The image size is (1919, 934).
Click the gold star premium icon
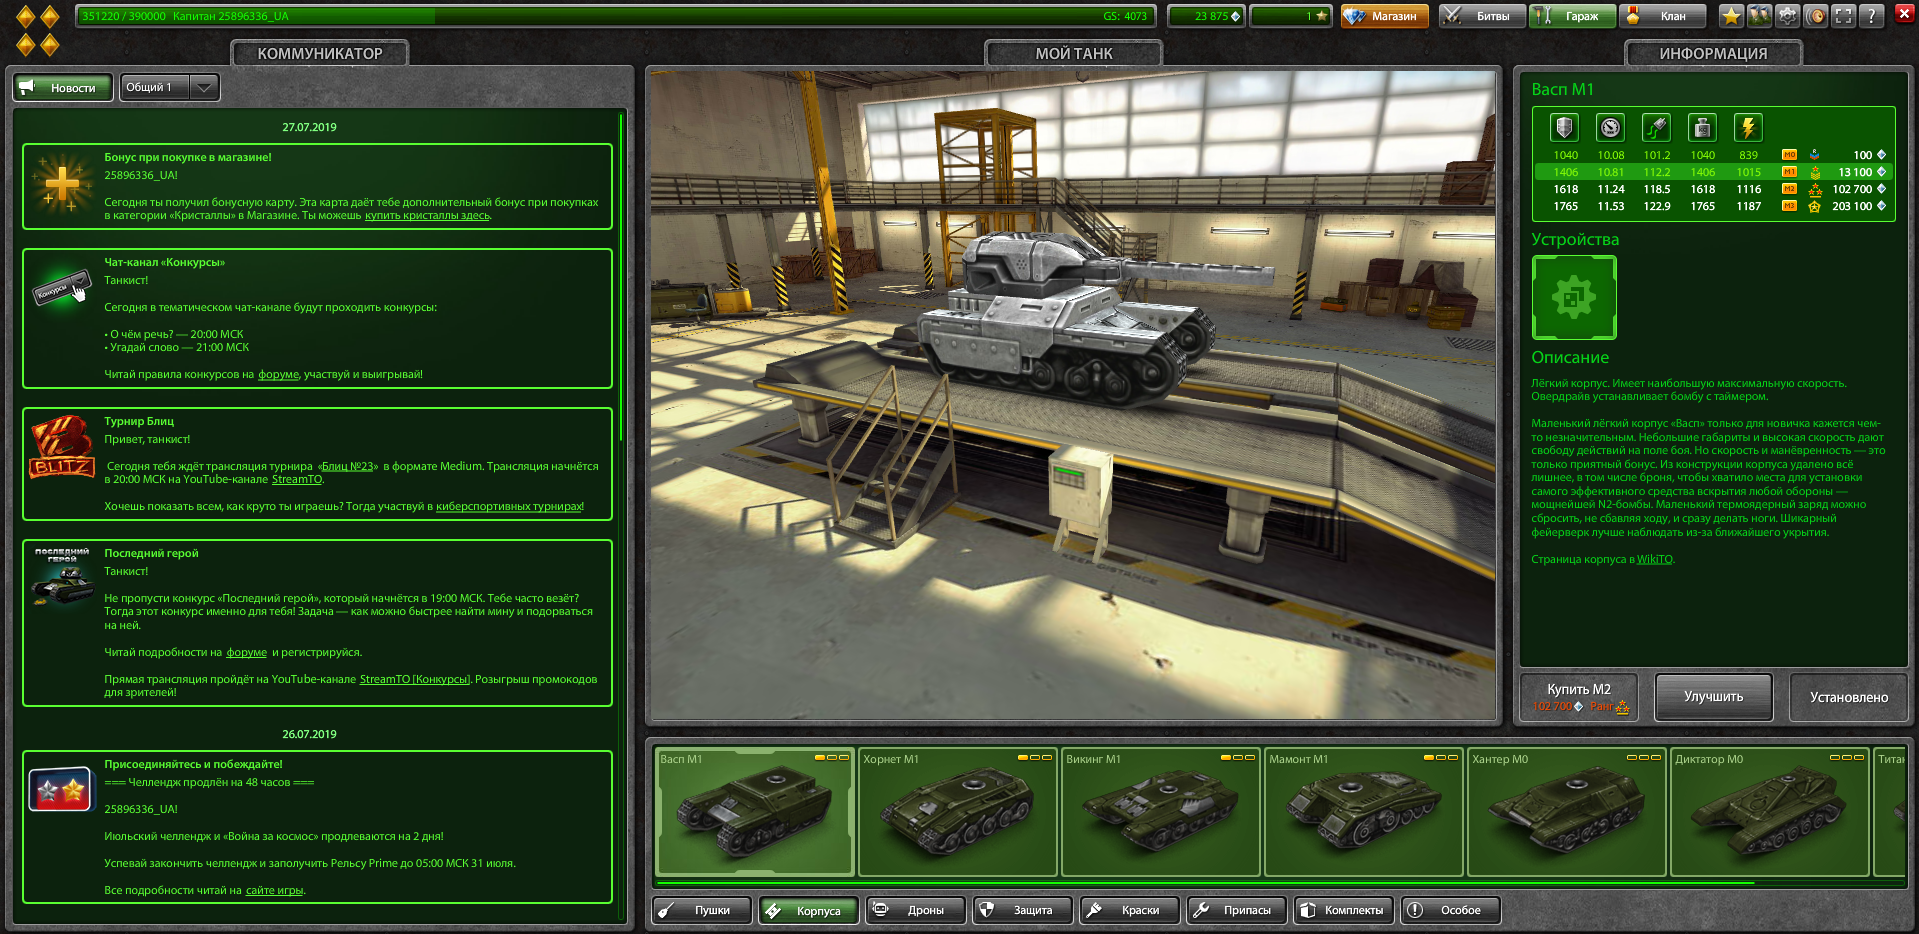tap(1731, 16)
